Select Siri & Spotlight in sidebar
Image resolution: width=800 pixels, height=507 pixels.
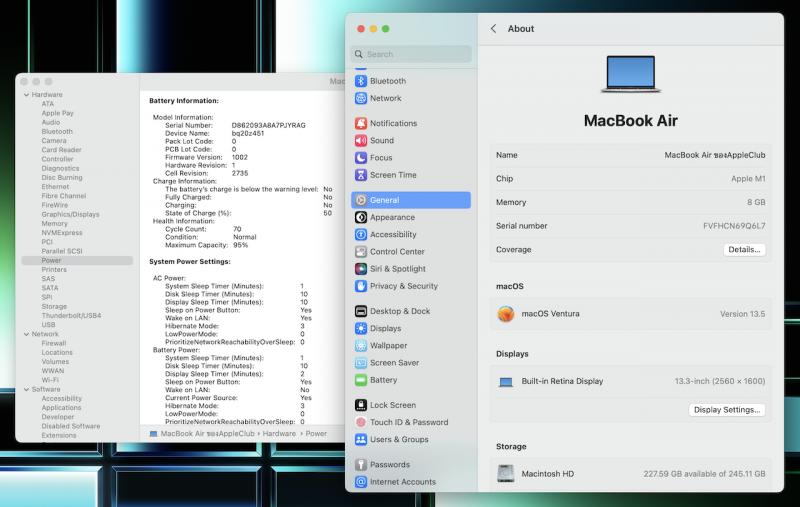397,269
